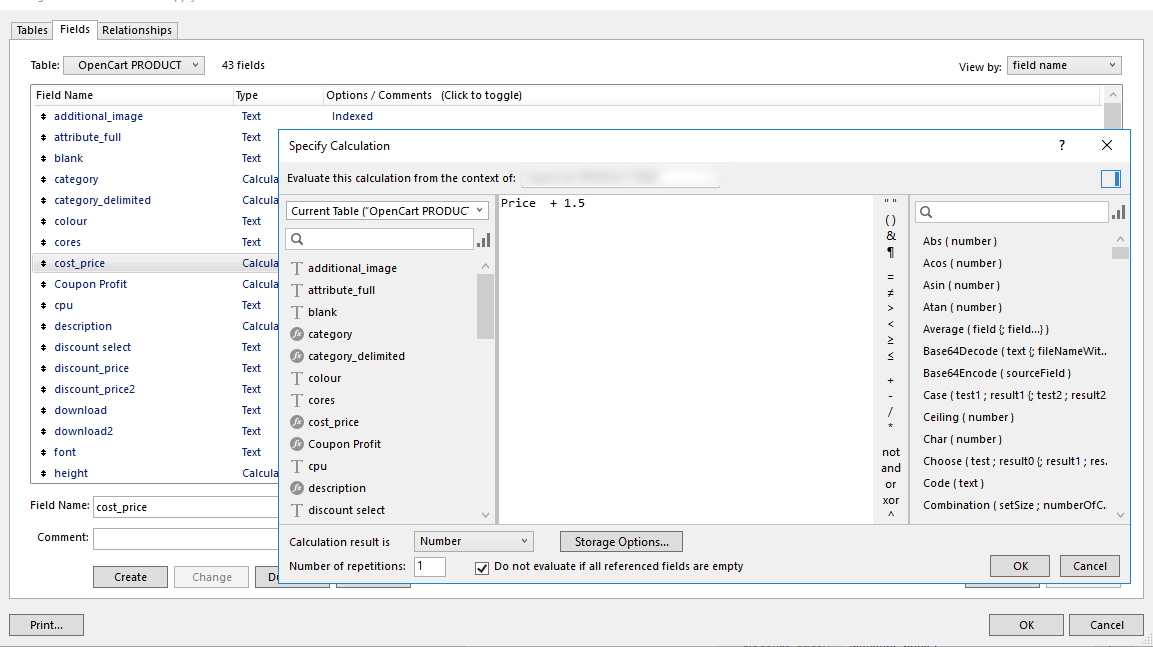Open the Current Table context dropdown
The height and width of the screenshot is (647, 1153).
(x=387, y=210)
